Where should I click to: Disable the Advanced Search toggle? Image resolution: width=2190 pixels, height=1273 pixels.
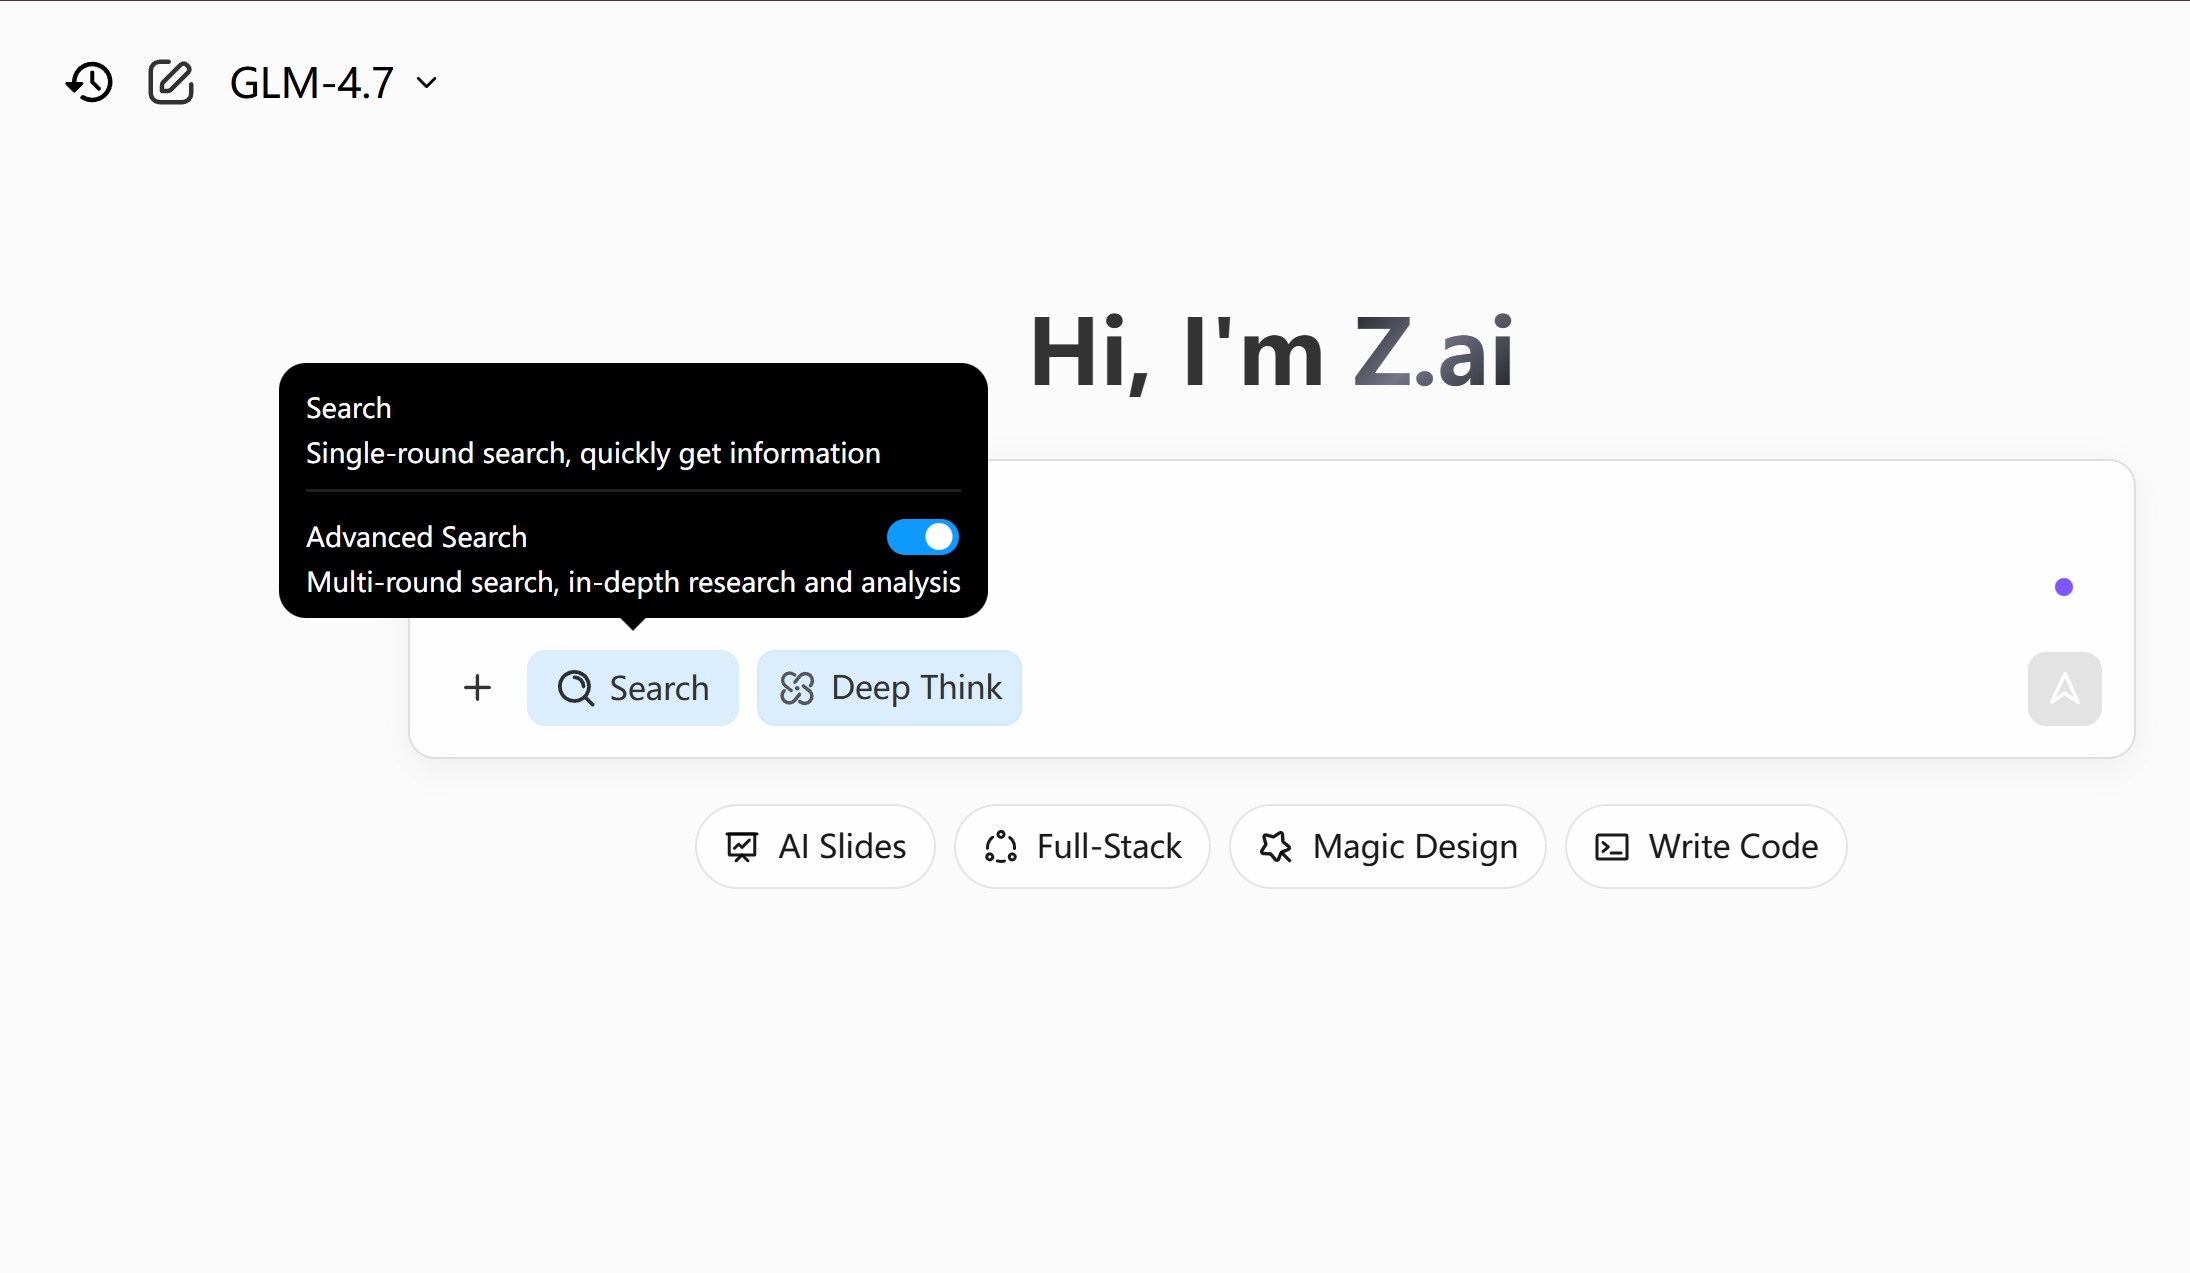(921, 537)
